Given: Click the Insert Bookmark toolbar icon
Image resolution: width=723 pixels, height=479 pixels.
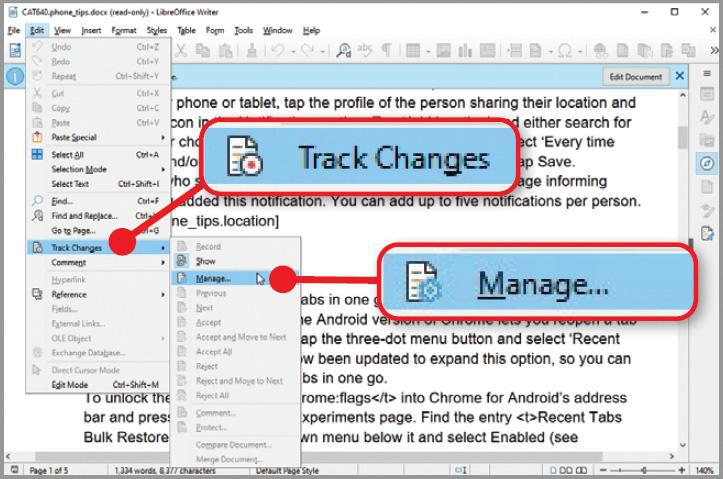Looking at the screenshot, I should pyautogui.click(x=666, y=50).
